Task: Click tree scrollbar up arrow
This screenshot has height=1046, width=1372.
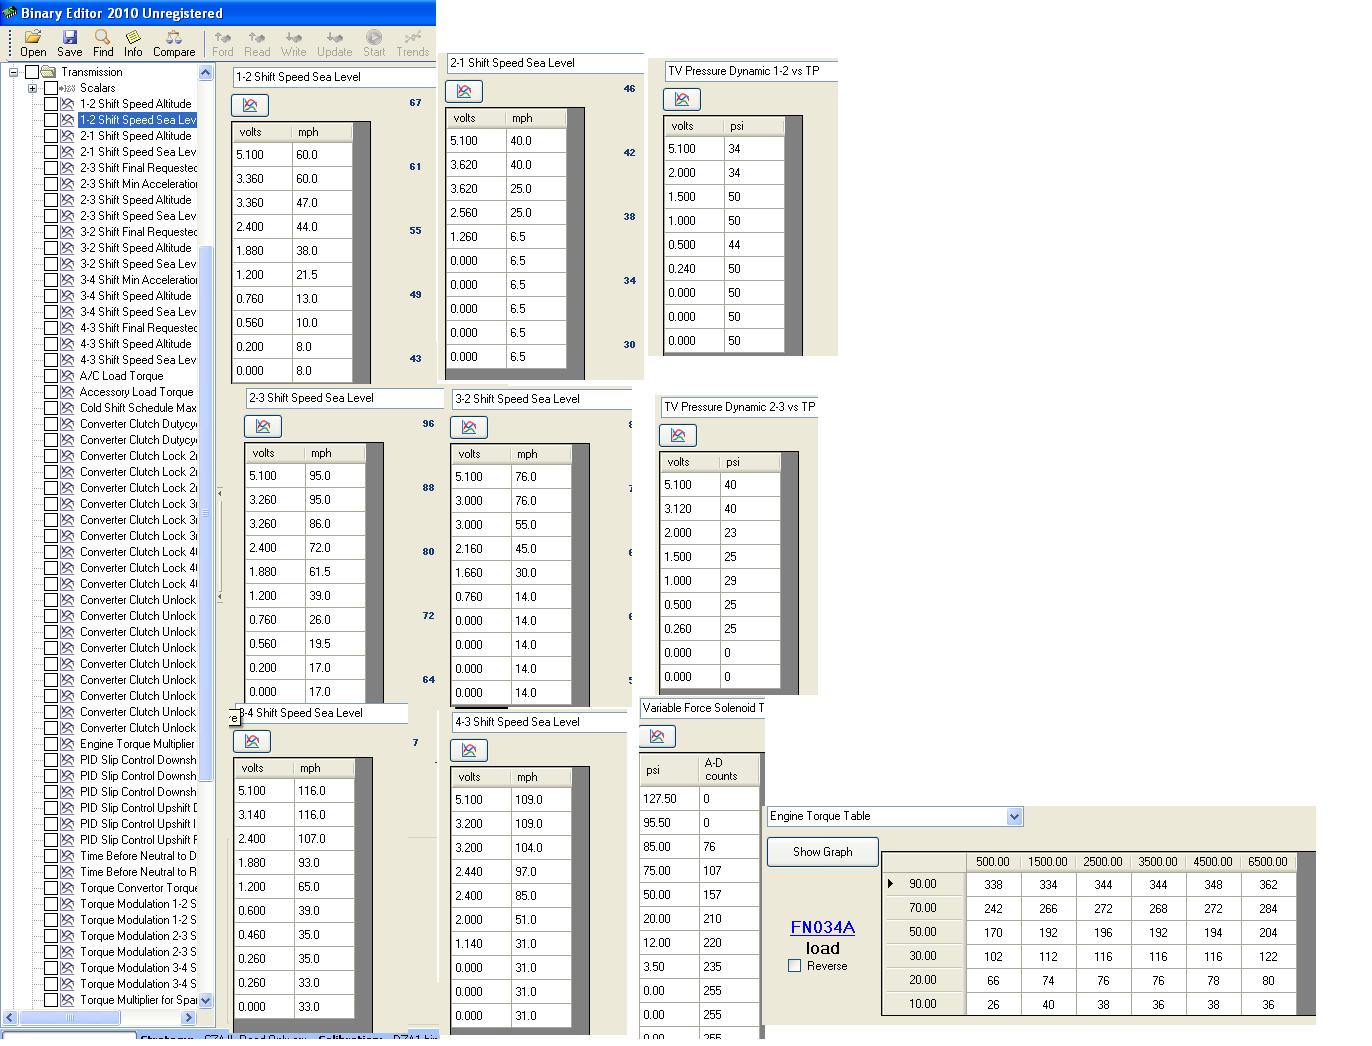Action: click(206, 72)
